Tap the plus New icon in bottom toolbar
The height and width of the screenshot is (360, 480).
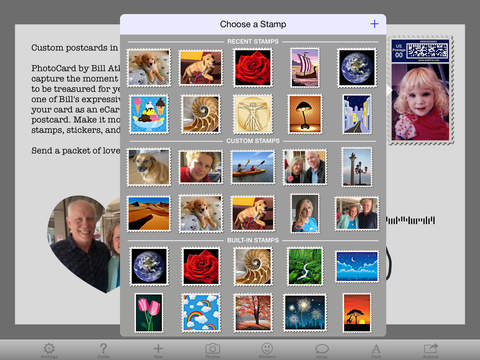(x=158, y=349)
